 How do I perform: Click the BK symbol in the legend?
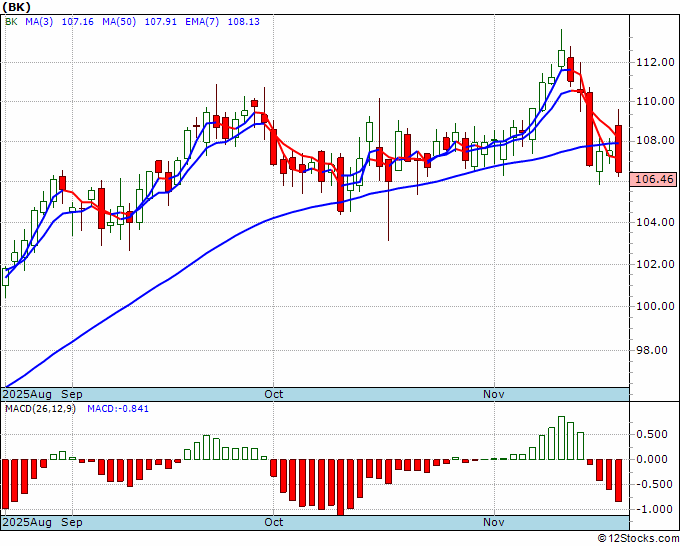pyautogui.click(x=11, y=22)
